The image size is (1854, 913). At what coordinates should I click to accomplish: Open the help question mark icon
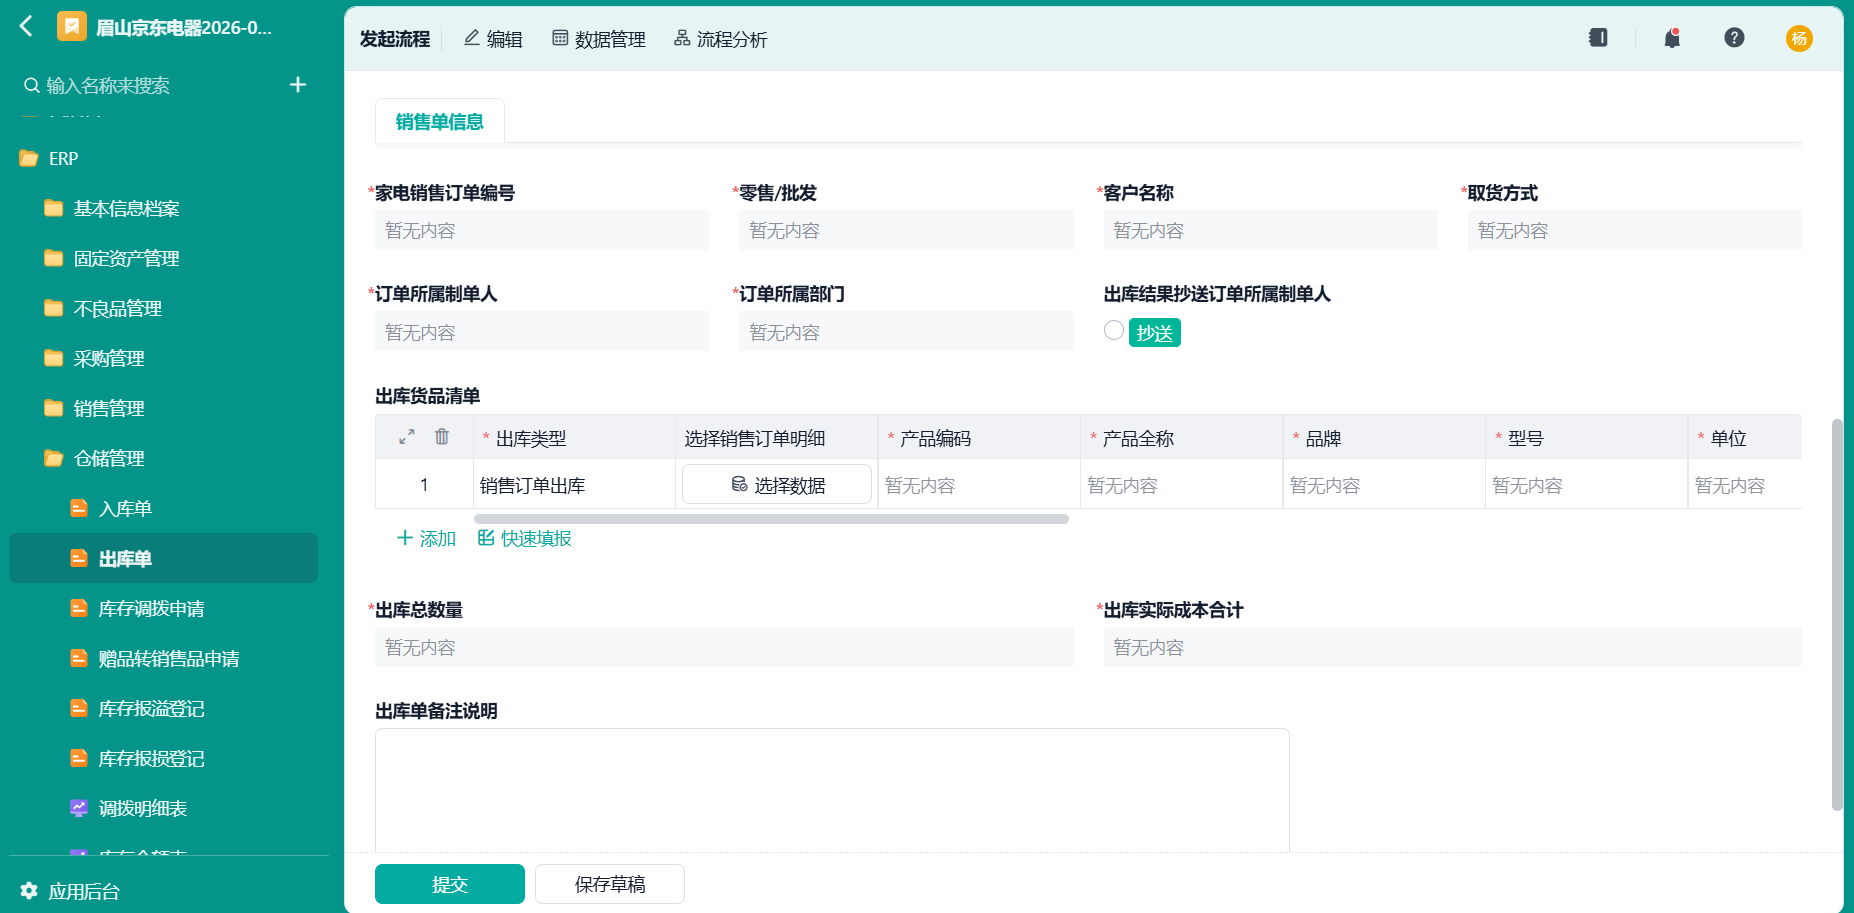(1734, 38)
